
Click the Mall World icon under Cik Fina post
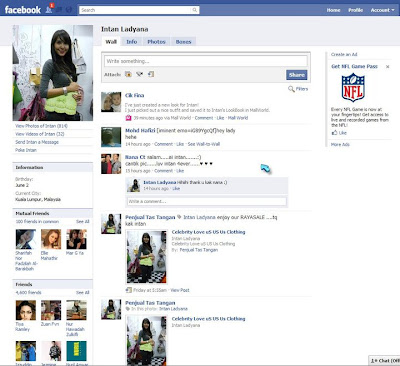click(128, 118)
